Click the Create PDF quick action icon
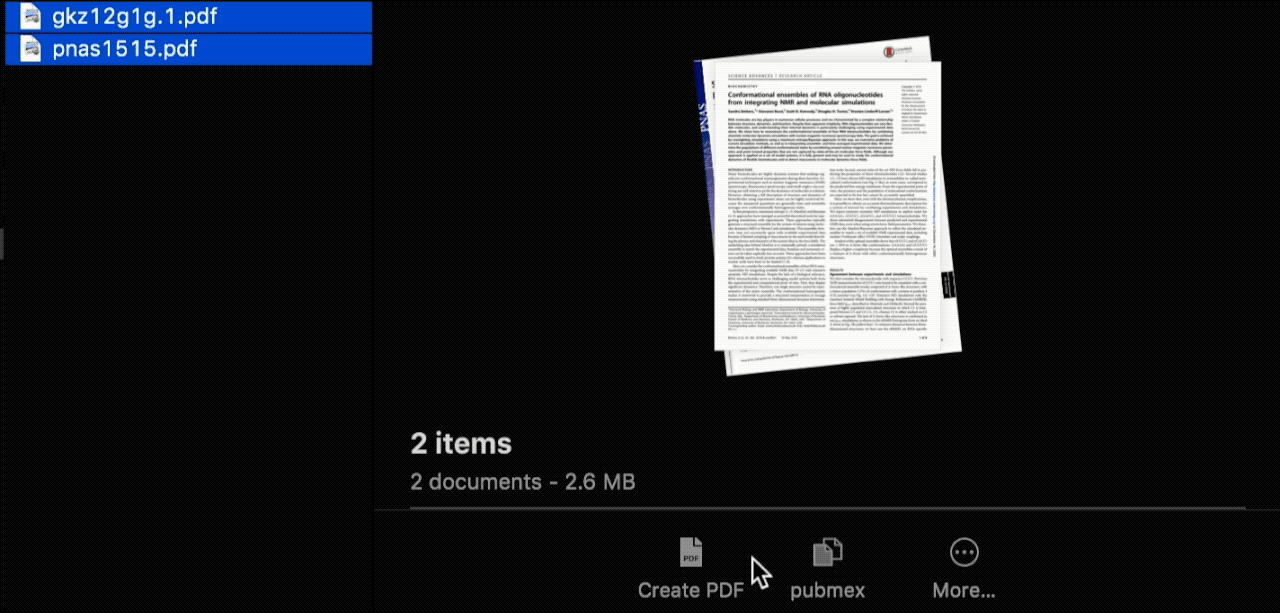This screenshot has width=1280, height=613. 690,551
